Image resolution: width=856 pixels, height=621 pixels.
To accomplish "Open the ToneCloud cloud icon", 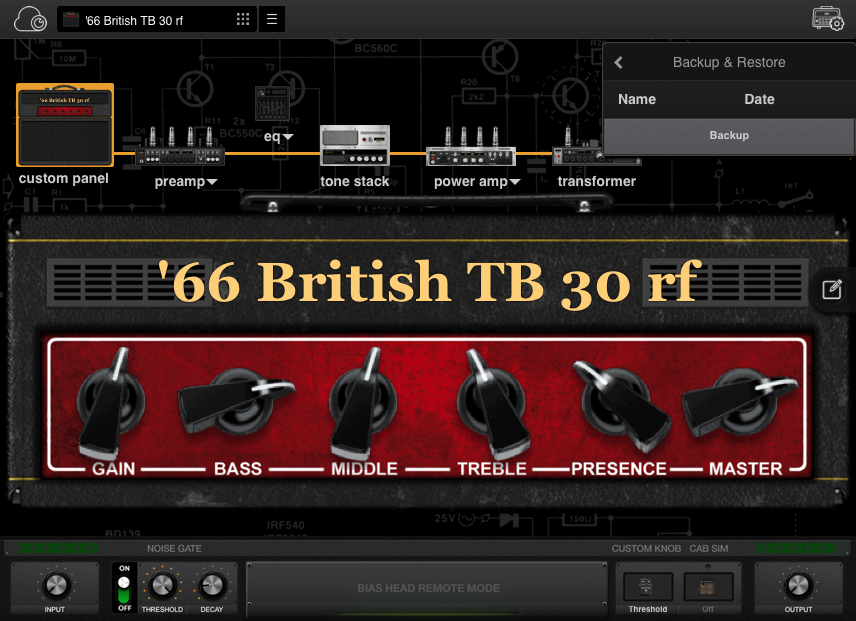I will tap(31, 19).
